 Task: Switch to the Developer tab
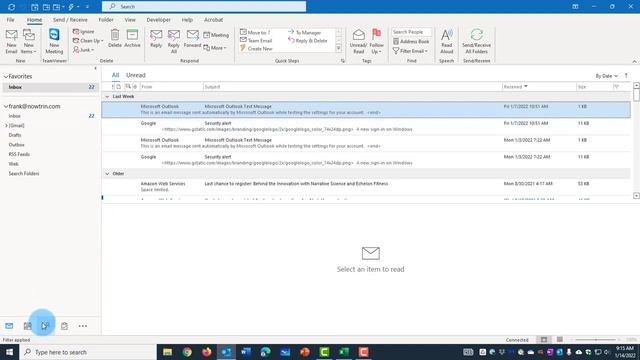pos(158,20)
